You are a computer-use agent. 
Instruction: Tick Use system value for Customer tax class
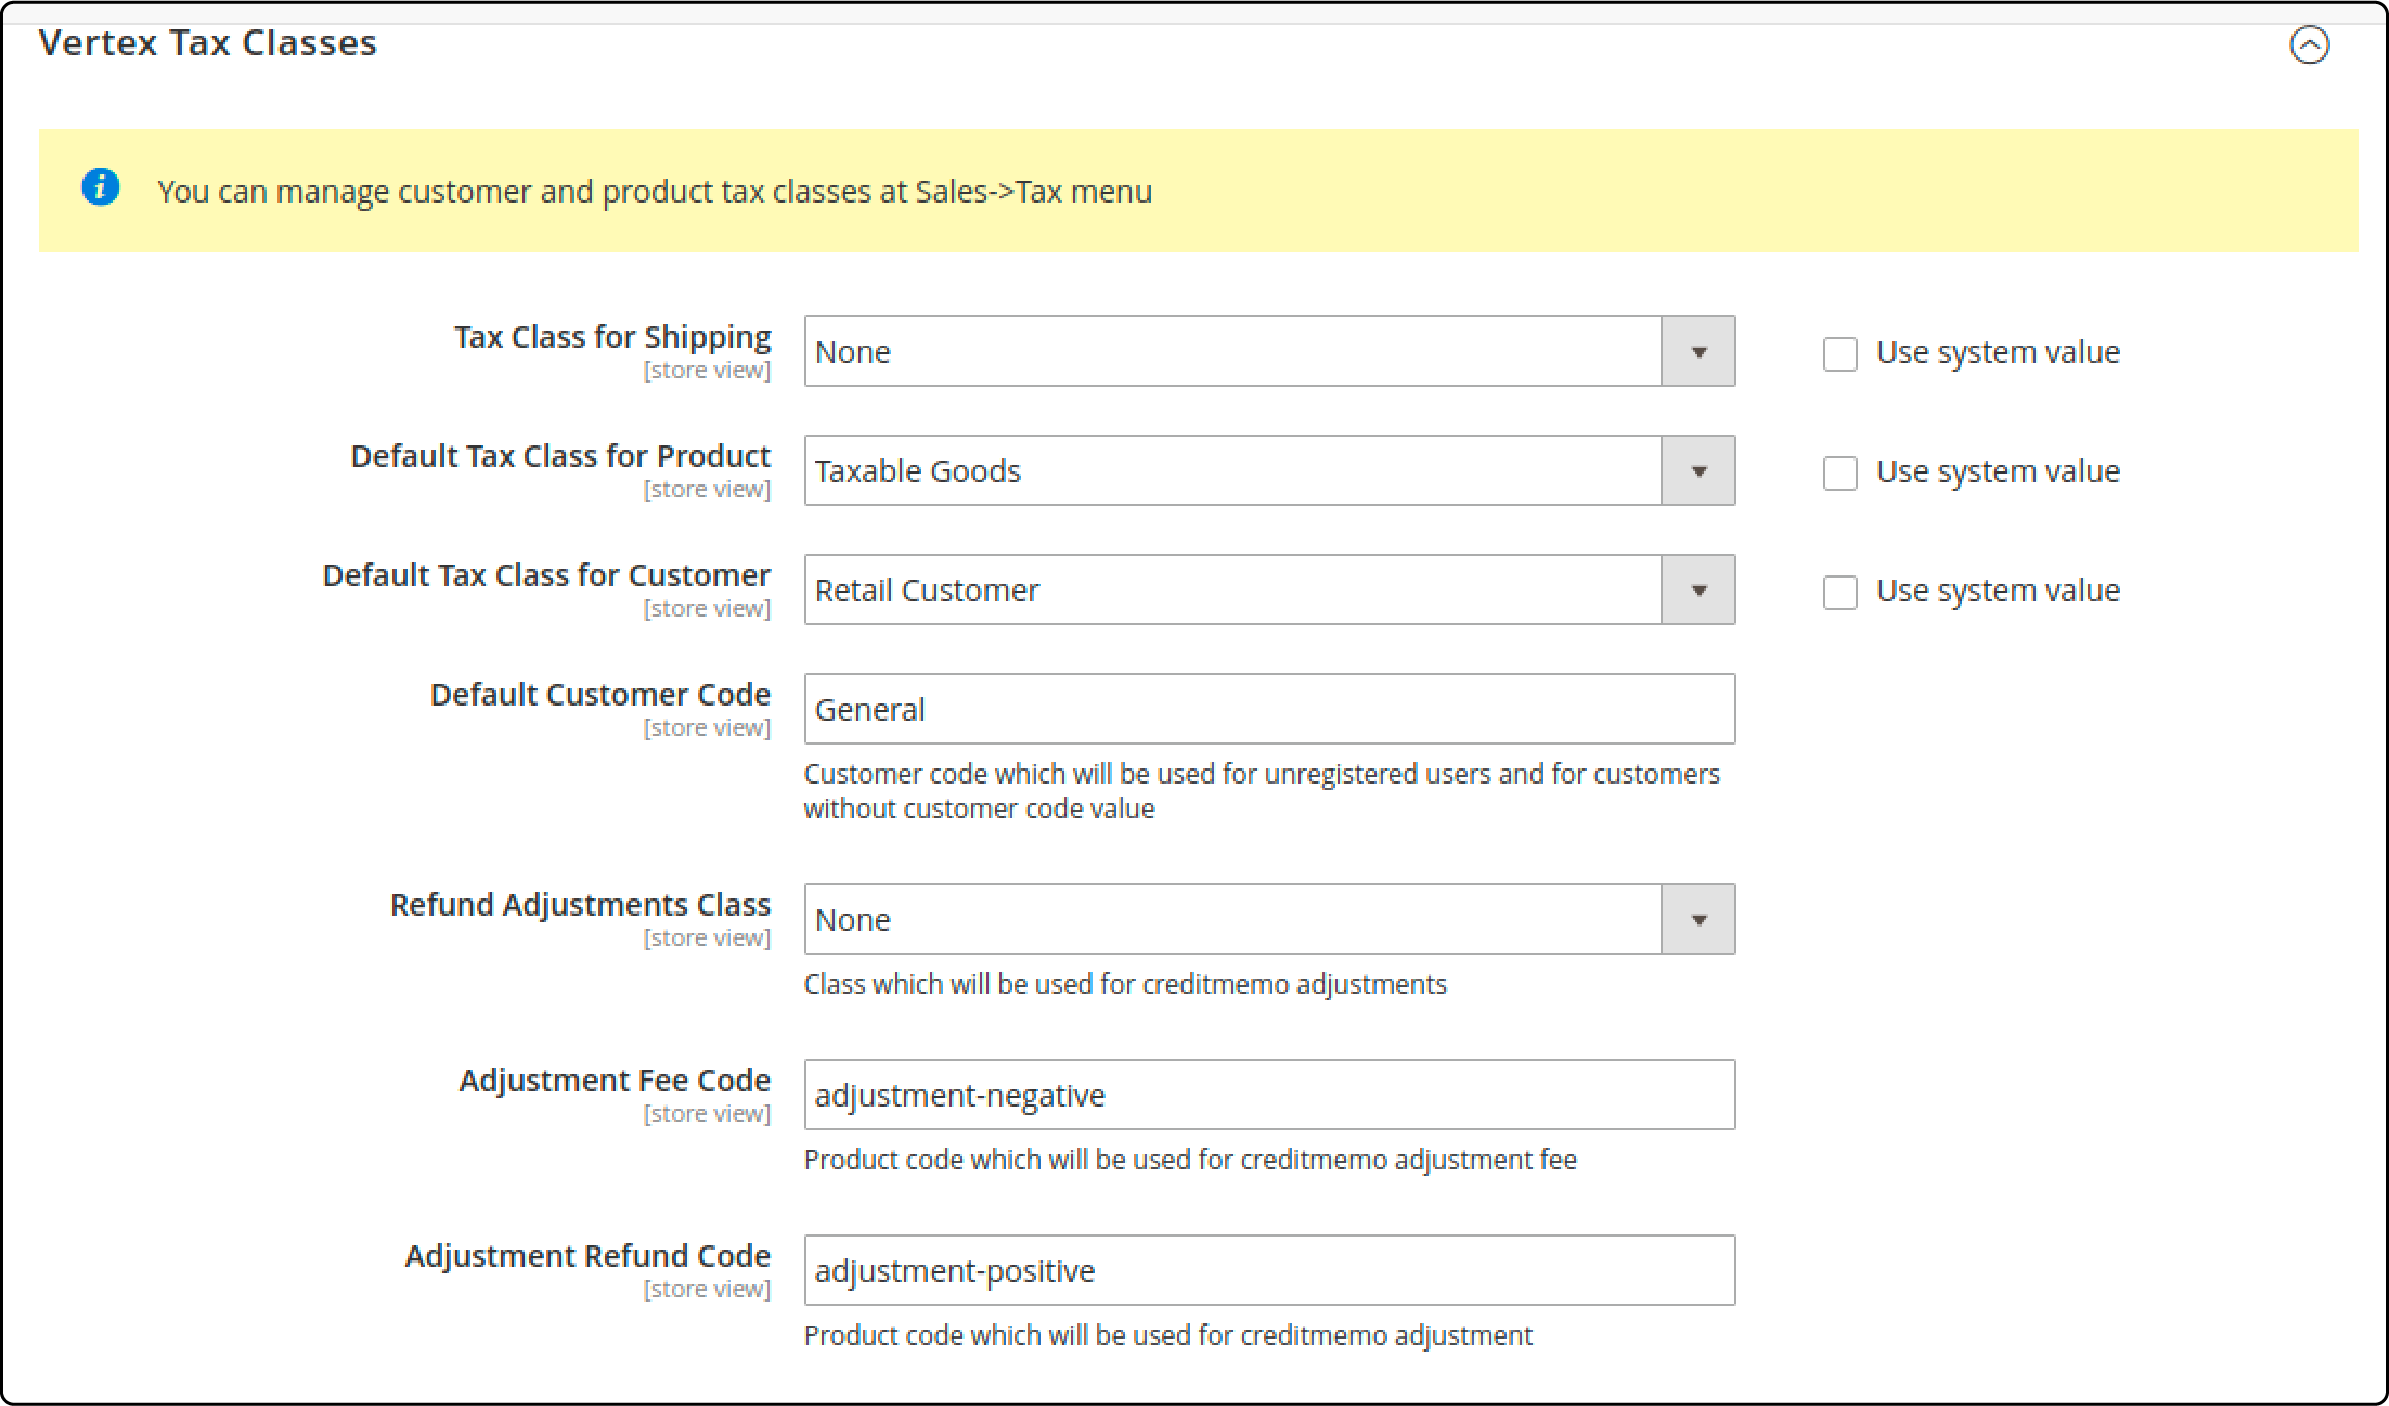tap(1840, 592)
